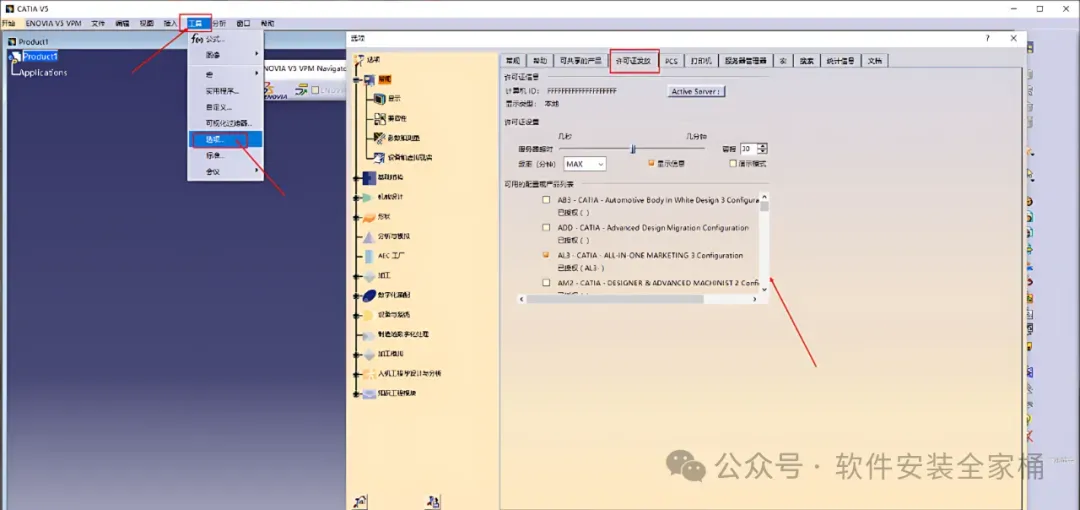Click the green connect icon beside ENOVIA logo

click(302, 90)
